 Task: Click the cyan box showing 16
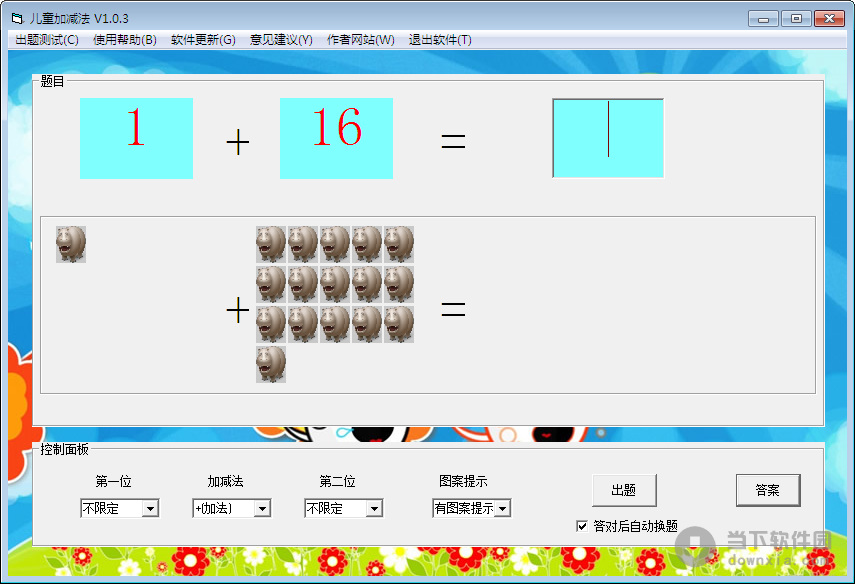click(336, 138)
